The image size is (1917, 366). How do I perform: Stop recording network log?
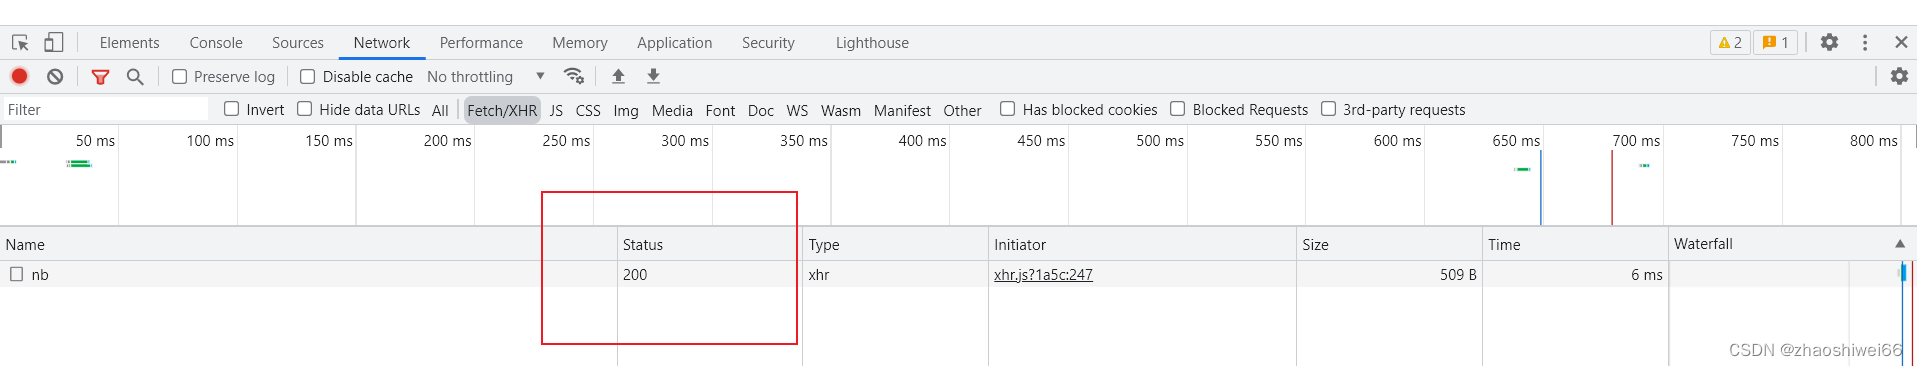(x=19, y=76)
